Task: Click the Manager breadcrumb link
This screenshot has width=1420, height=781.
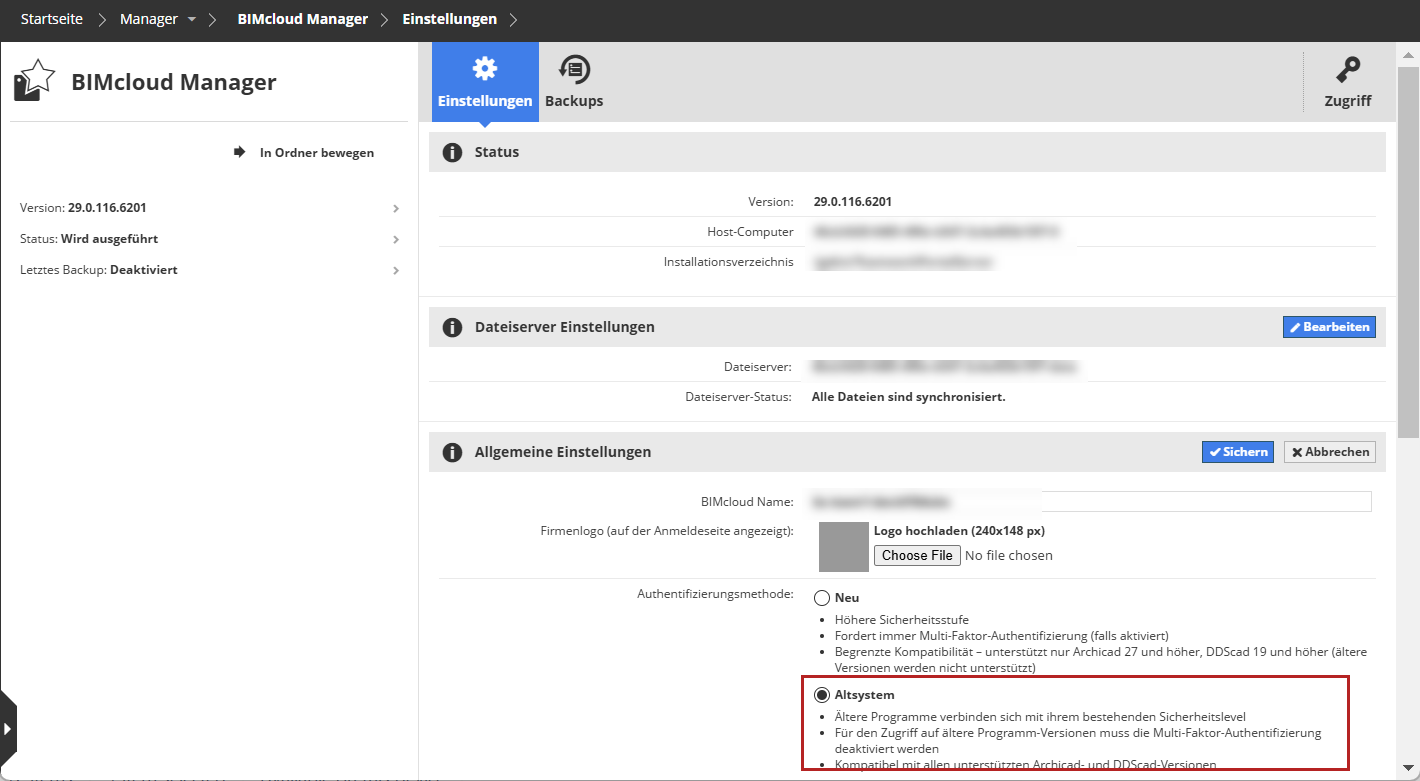Action: pos(149,19)
